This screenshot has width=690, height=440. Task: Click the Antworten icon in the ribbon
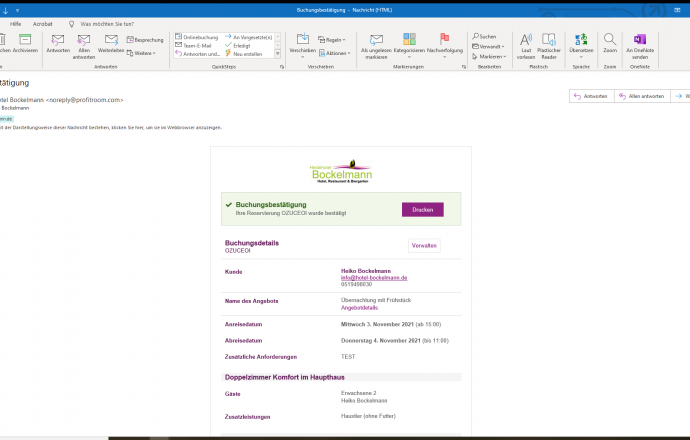click(x=58, y=43)
